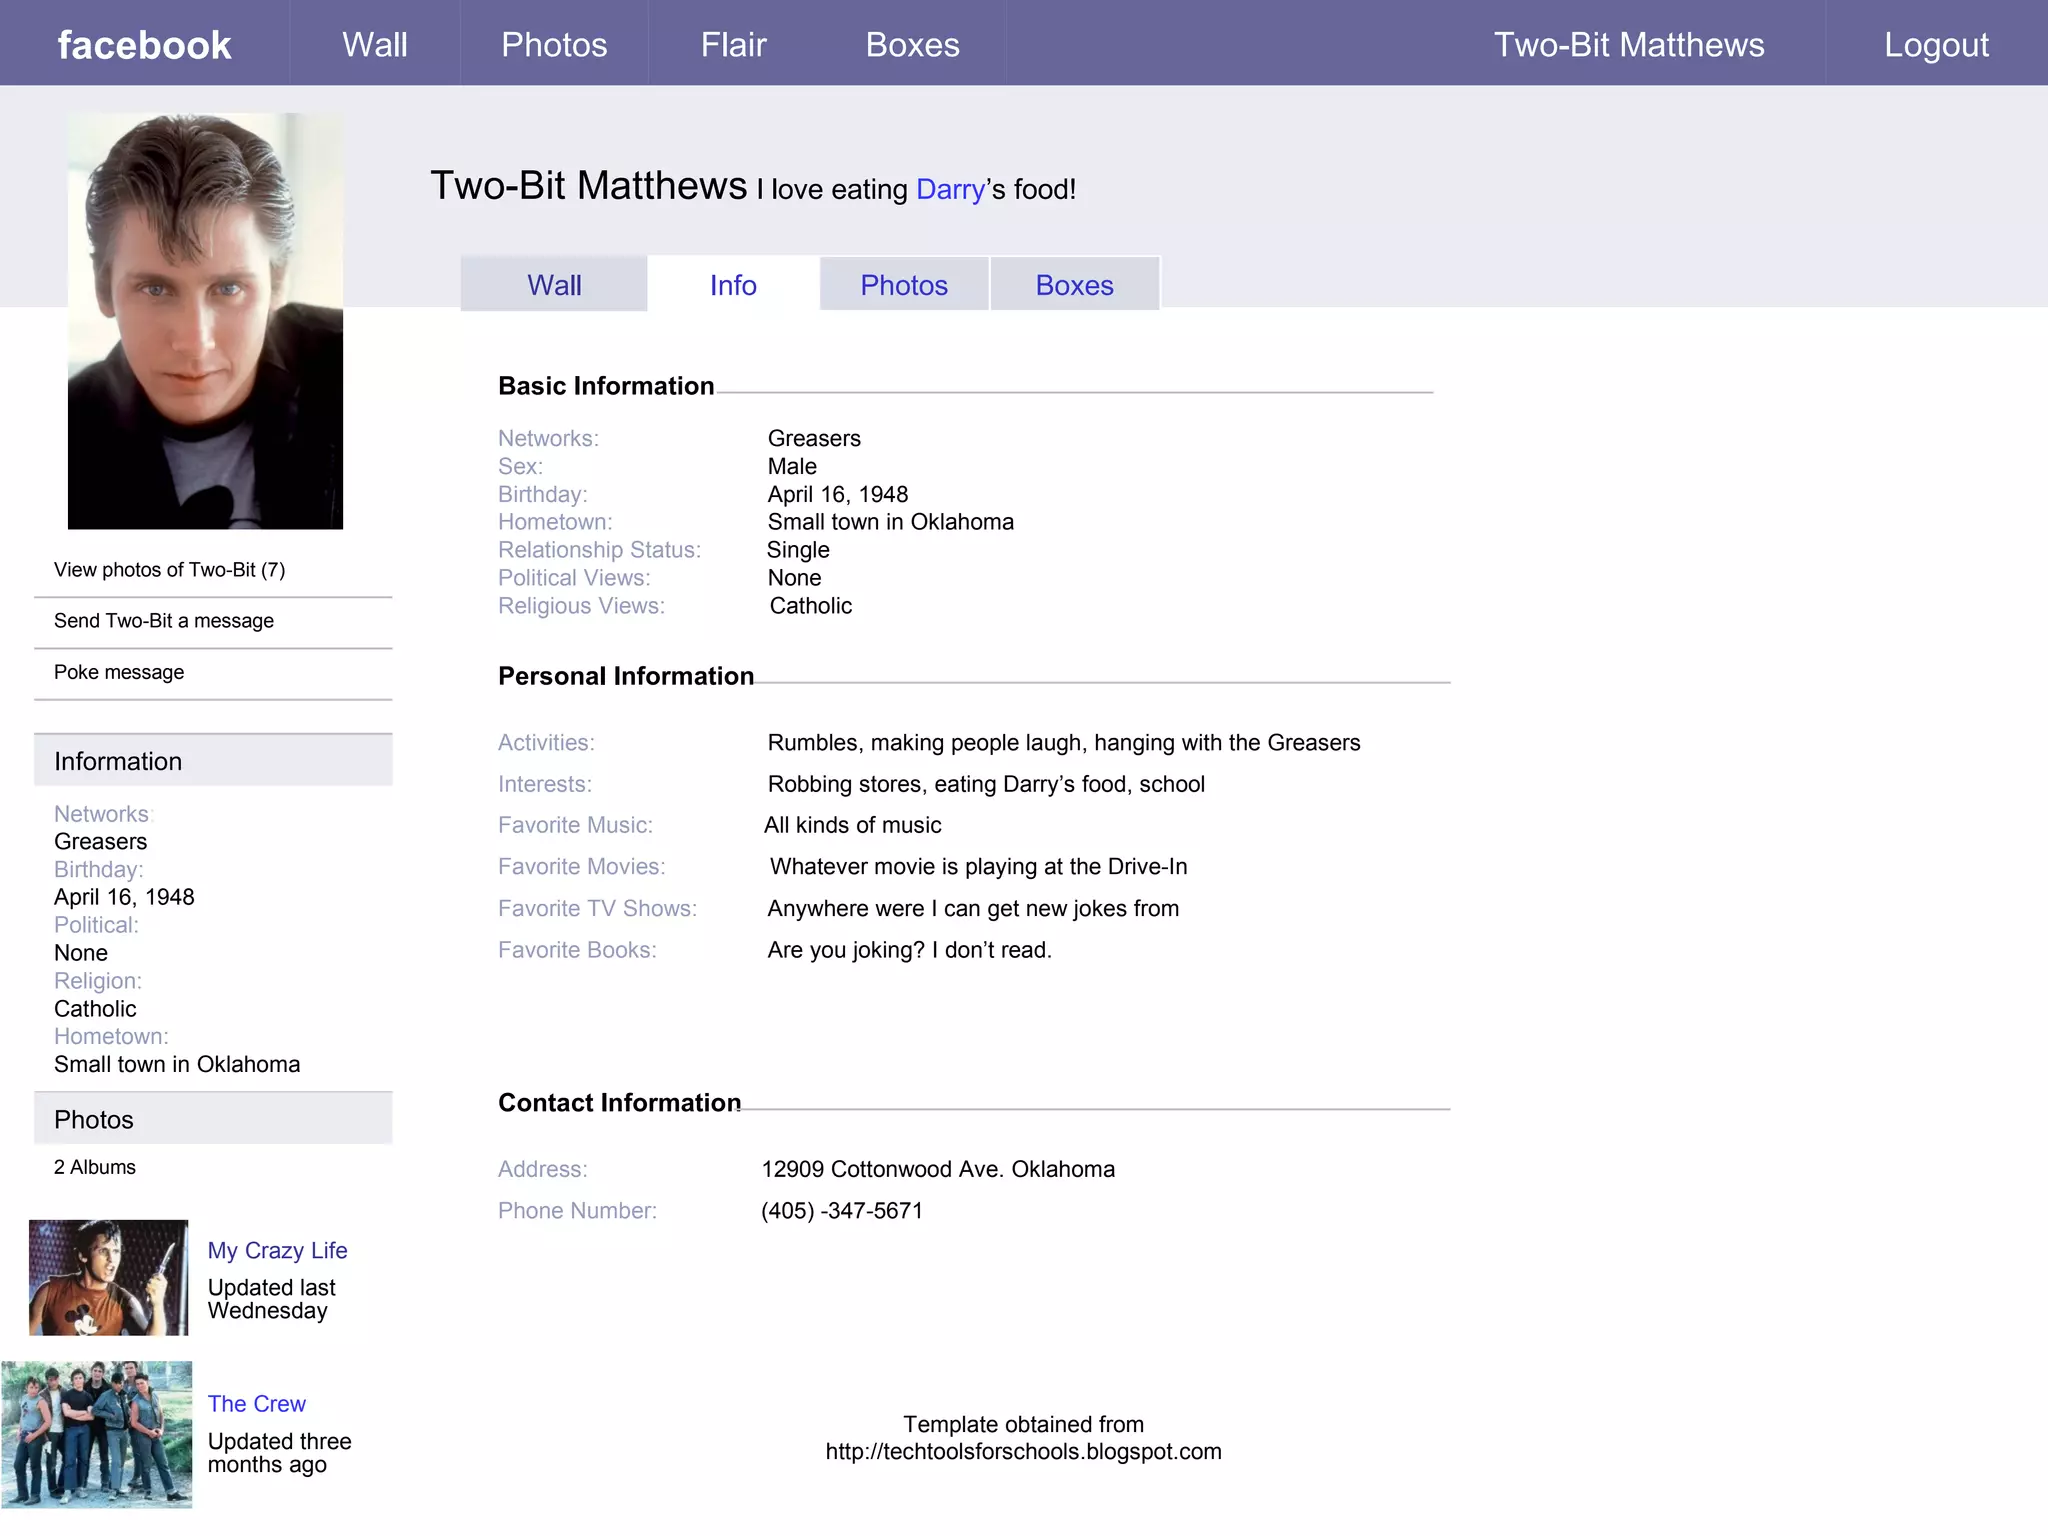Click Two-Bit's large profile picture
This screenshot has height=1536, width=2048.
[205, 320]
